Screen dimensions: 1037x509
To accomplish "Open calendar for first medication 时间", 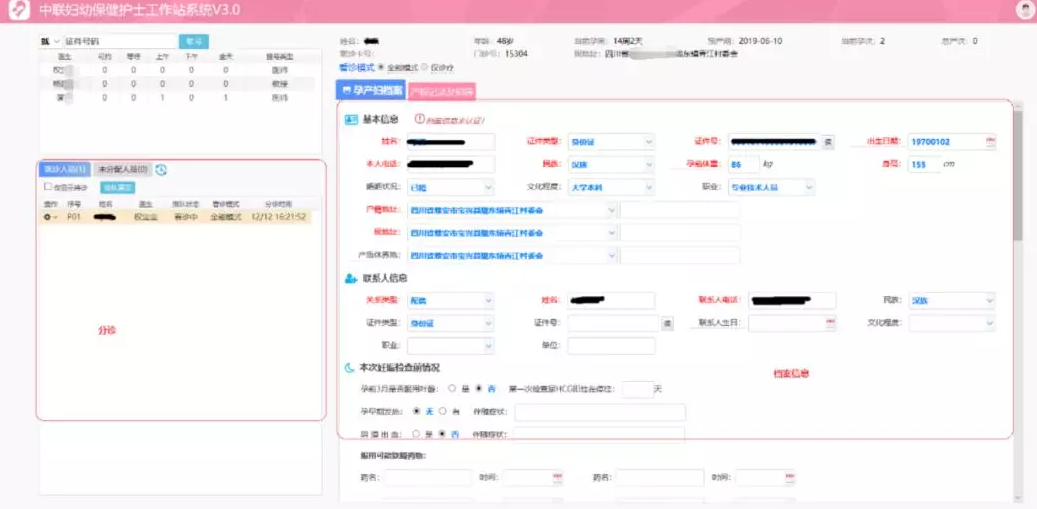I will (x=557, y=477).
